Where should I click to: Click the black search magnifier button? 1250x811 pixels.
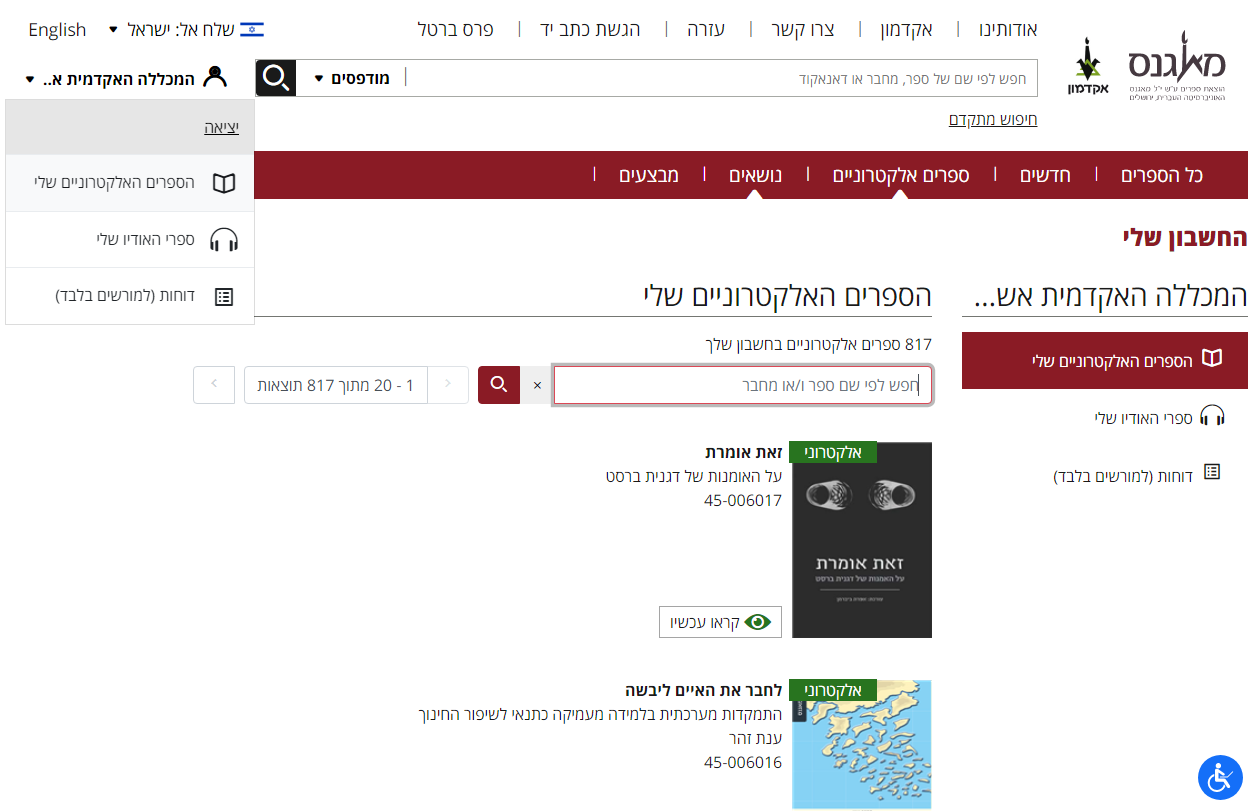(276, 78)
